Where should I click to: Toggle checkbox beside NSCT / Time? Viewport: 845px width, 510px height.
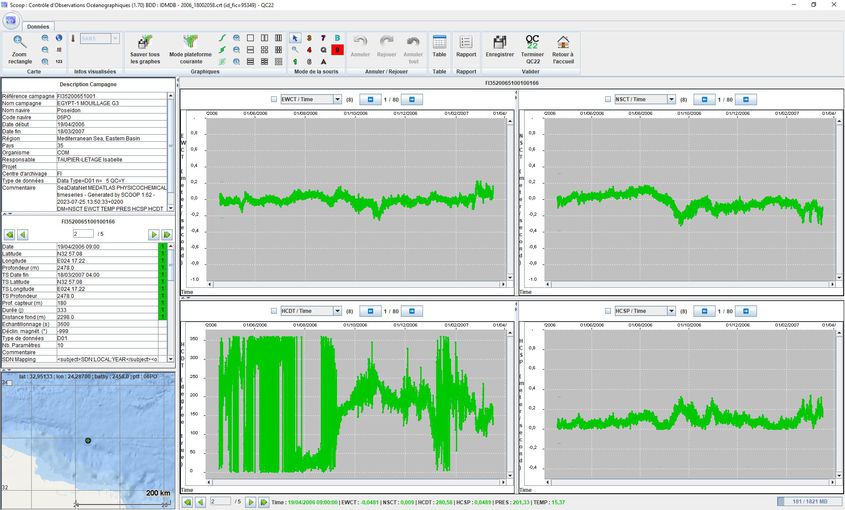click(x=608, y=99)
